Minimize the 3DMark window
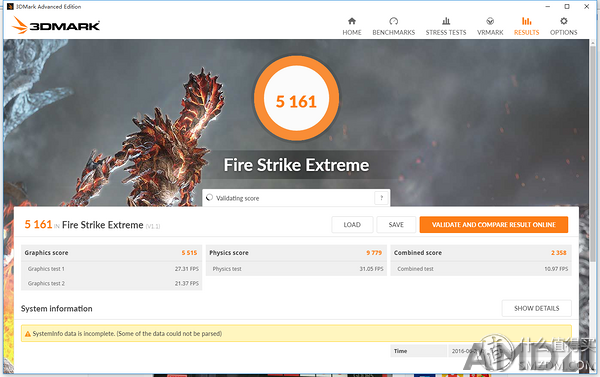Viewport: 600px width, 377px height. (x=548, y=7)
